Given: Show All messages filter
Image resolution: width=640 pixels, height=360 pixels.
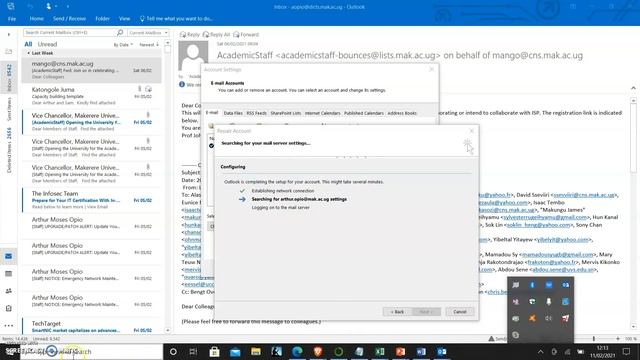Looking at the screenshot, I should click(28, 44).
